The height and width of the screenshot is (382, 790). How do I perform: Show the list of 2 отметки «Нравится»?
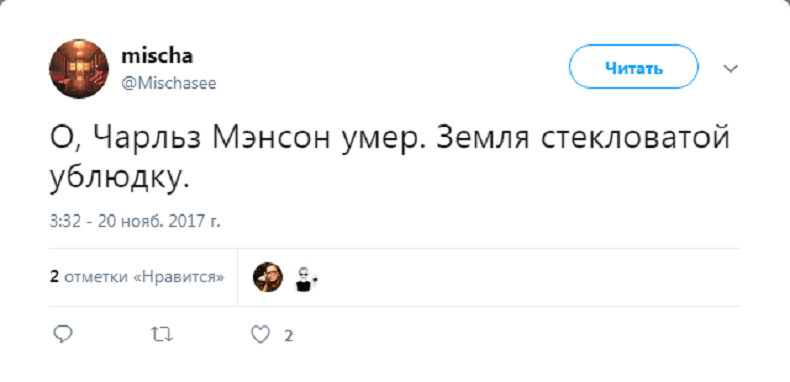137,277
